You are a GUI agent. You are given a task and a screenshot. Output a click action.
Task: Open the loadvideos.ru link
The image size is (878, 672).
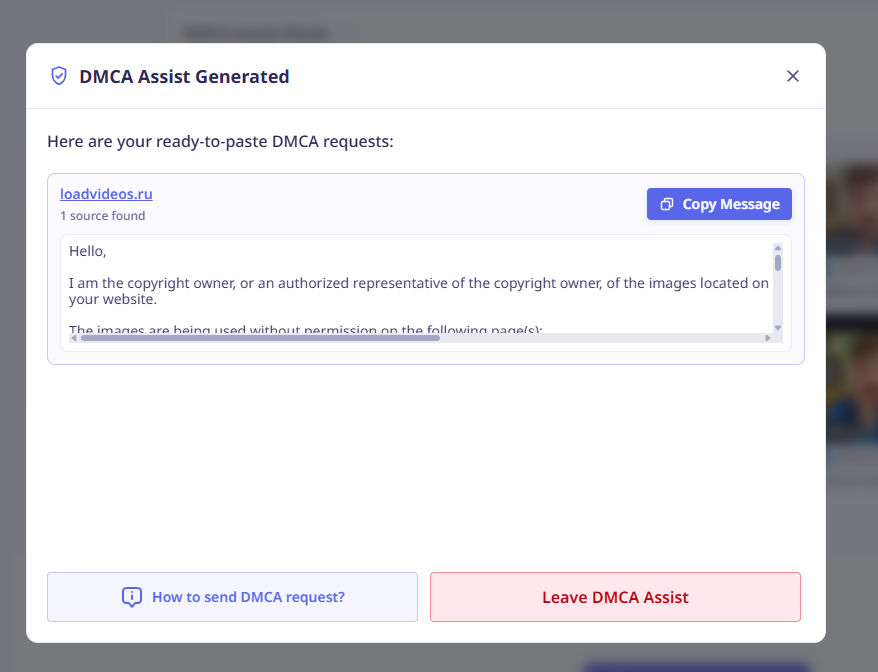(106, 194)
